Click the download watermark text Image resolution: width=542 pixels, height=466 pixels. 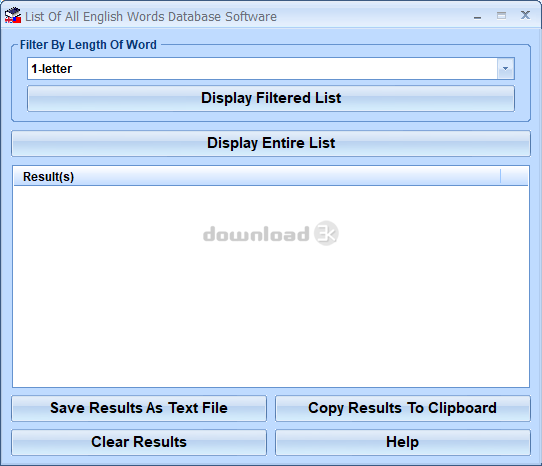pos(256,234)
